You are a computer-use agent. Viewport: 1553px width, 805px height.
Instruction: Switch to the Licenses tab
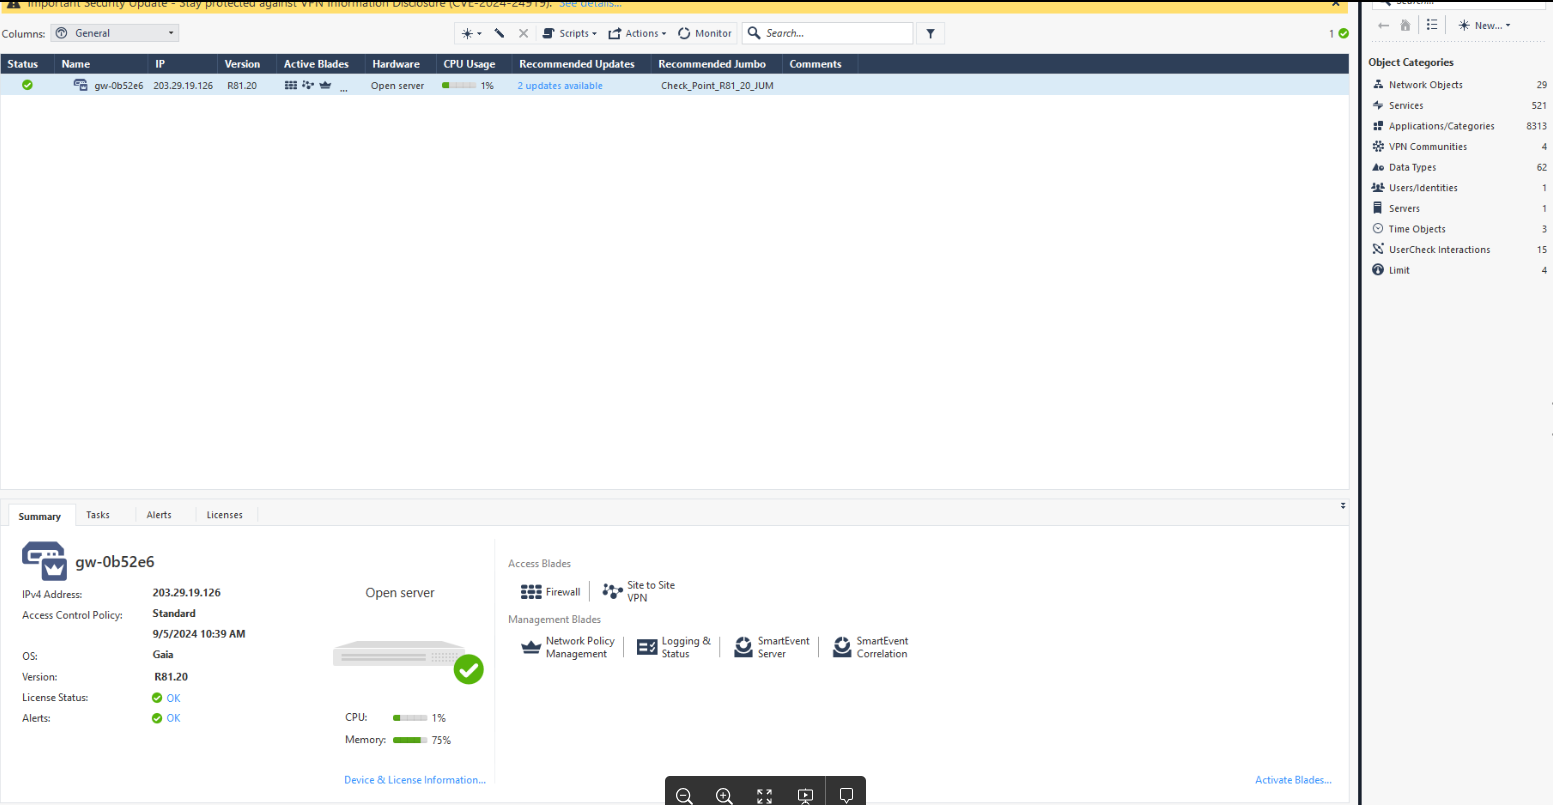point(224,515)
